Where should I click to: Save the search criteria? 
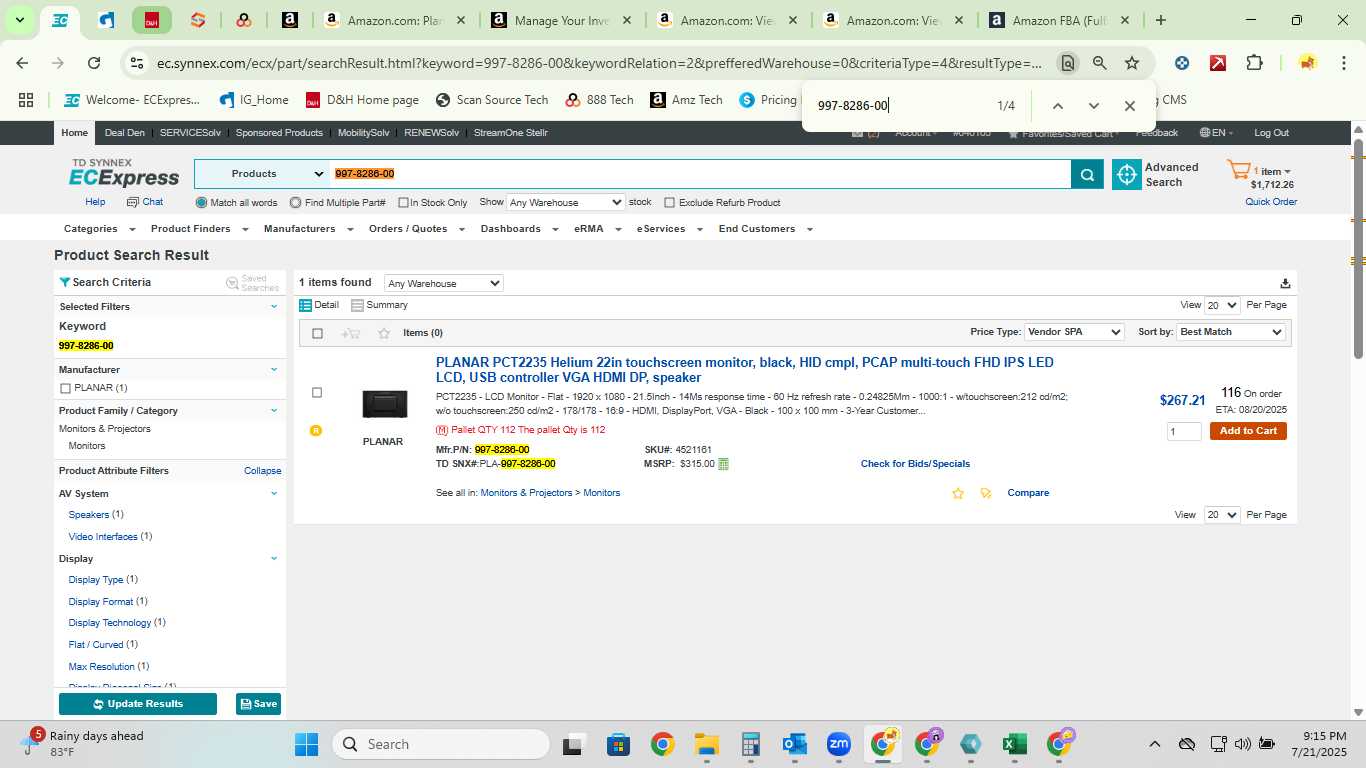258,704
